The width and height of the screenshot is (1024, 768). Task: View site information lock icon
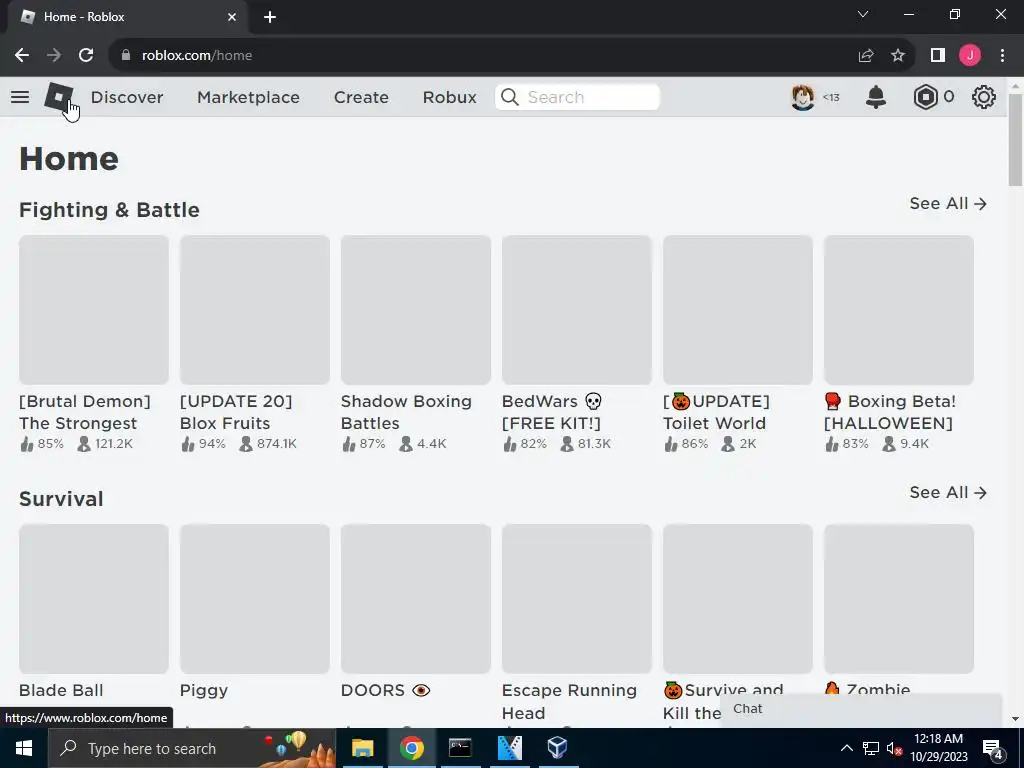(126, 56)
